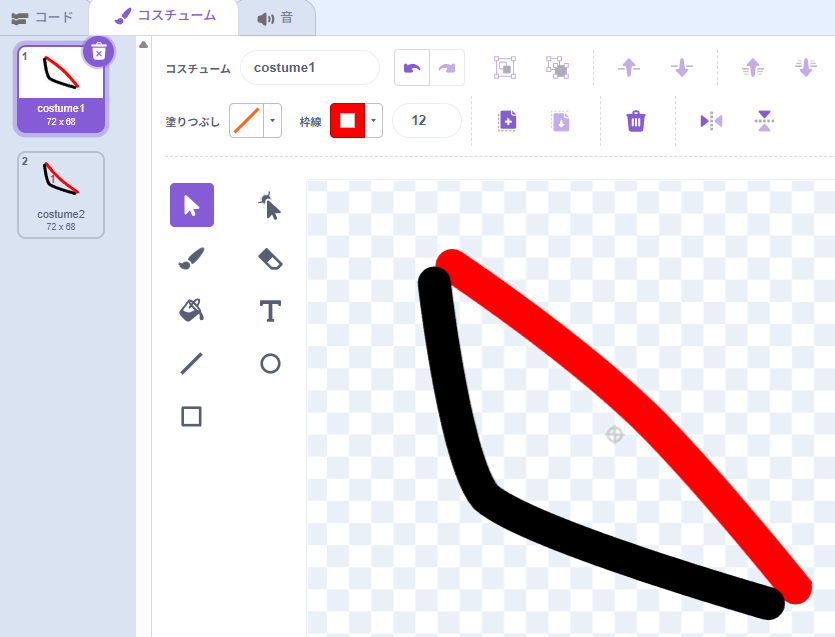Flip the selection horizontally
Screen dimensions: 835x637
click(x=711, y=121)
